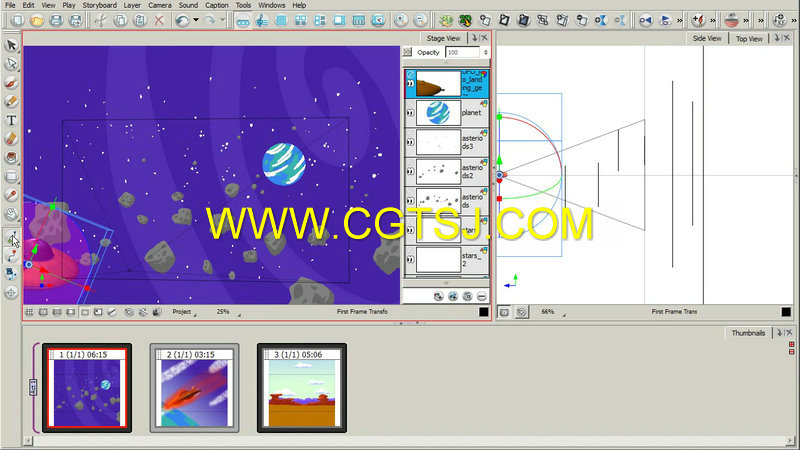
Task: Select the arrow Select tool
Action: click(x=11, y=45)
